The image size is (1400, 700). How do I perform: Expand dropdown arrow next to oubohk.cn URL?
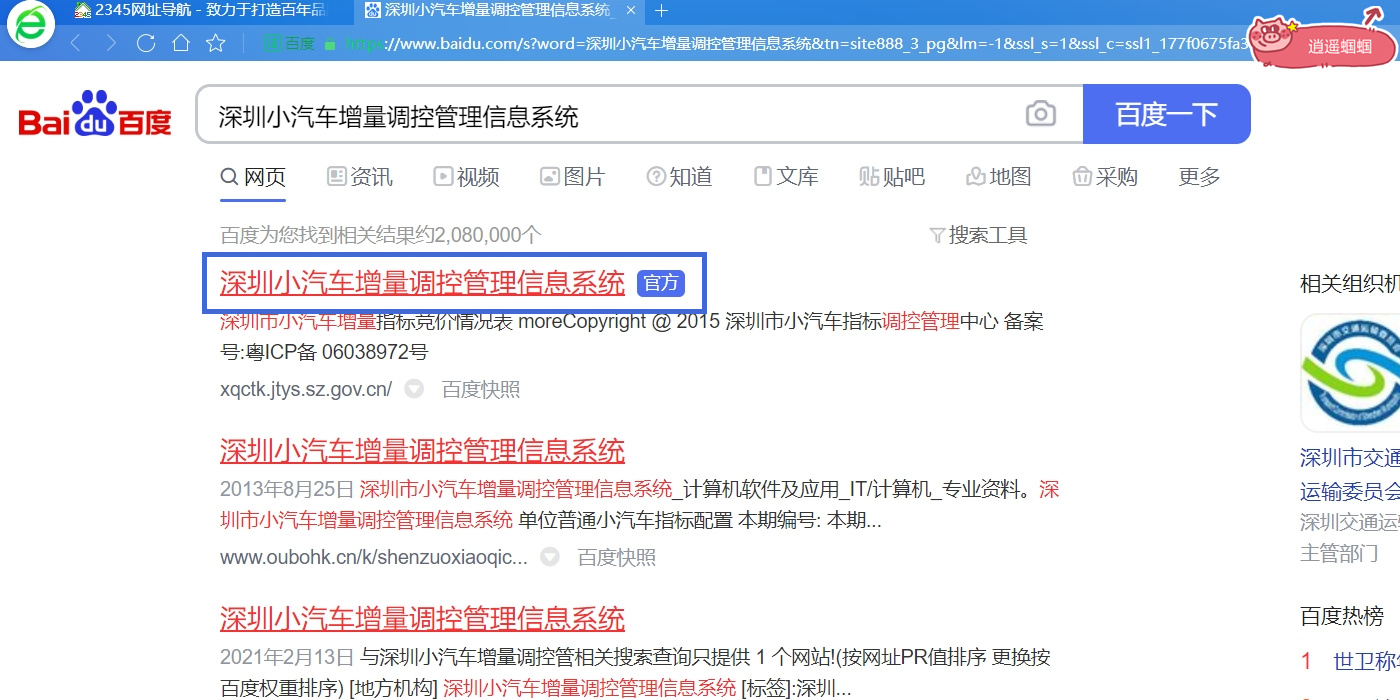point(549,557)
